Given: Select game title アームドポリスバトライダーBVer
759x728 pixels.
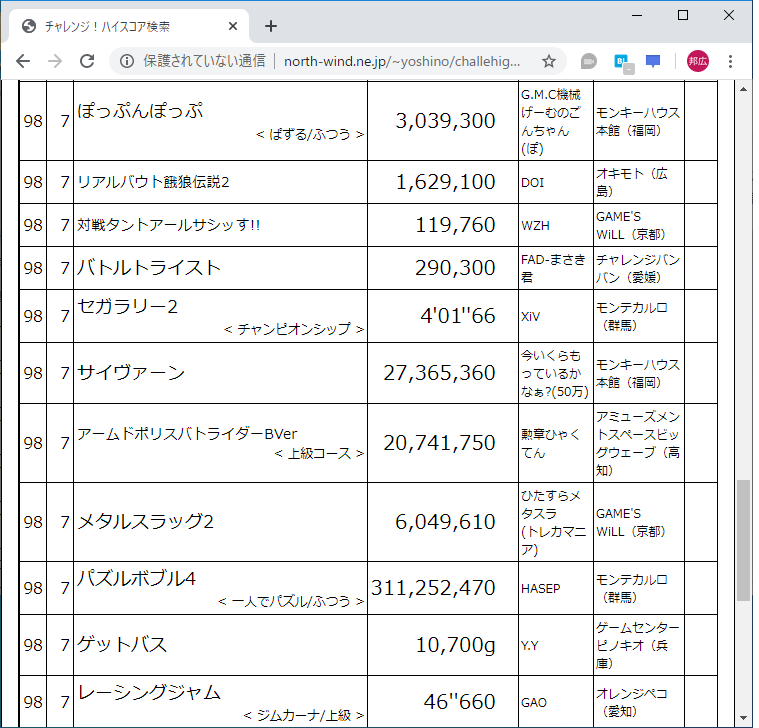Looking at the screenshot, I should (x=187, y=434).
